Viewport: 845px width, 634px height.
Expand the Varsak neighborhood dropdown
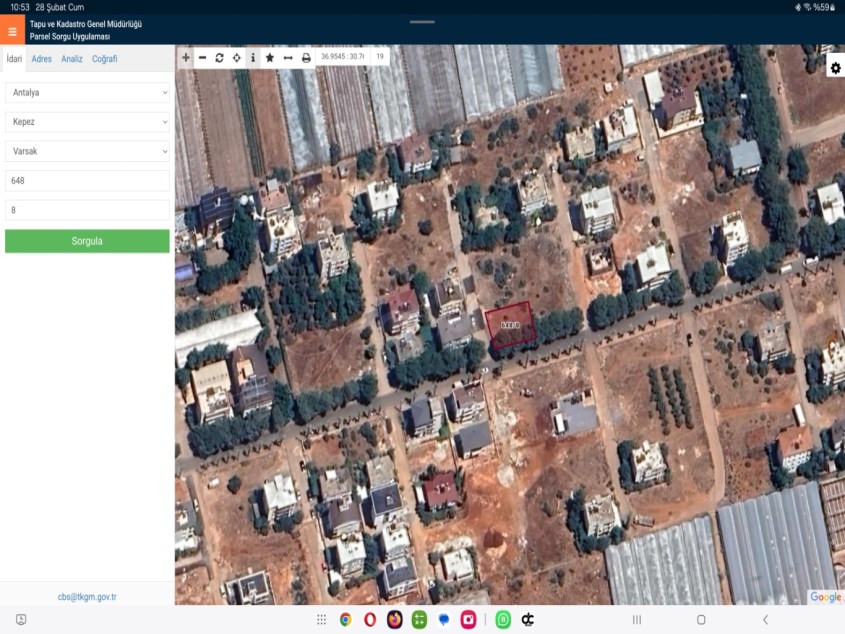[x=87, y=151]
